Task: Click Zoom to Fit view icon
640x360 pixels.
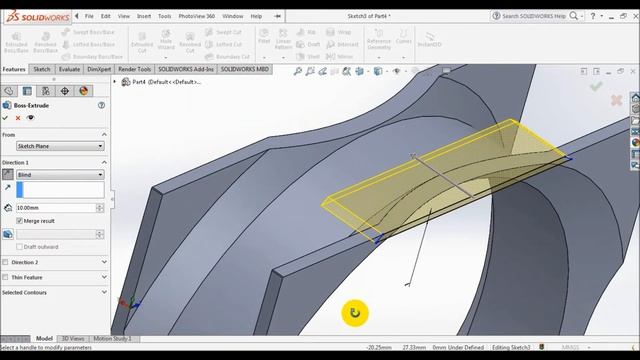Action: tap(298, 71)
